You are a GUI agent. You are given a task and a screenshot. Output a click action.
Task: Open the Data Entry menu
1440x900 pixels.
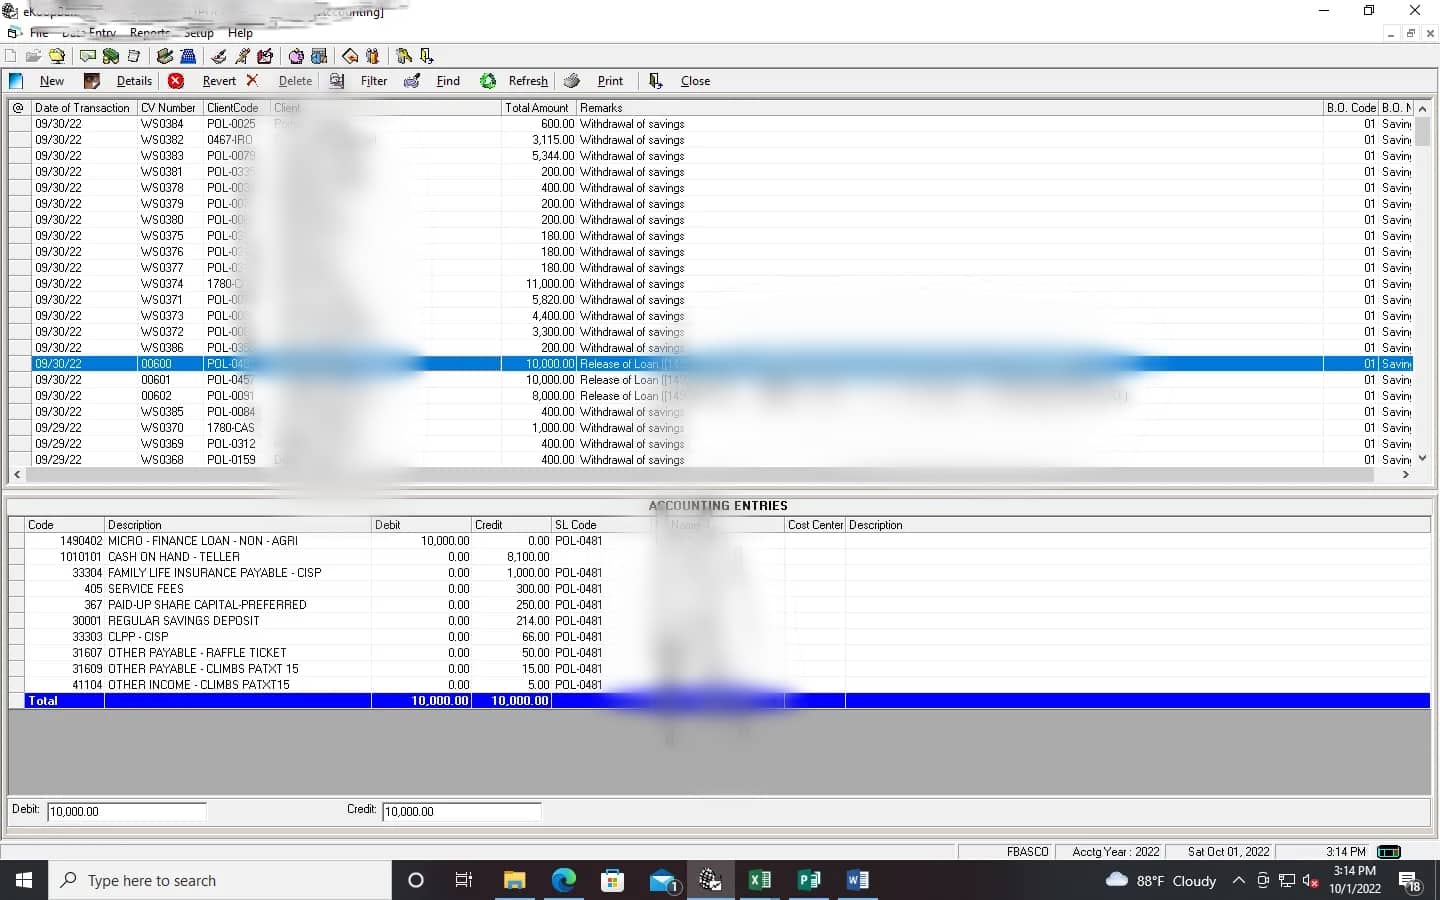(x=89, y=33)
